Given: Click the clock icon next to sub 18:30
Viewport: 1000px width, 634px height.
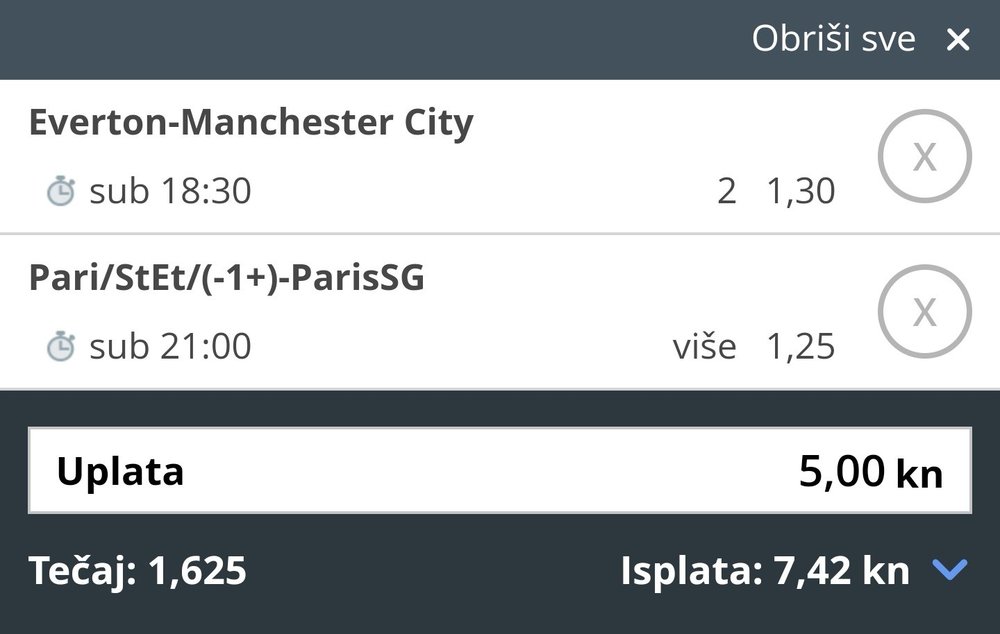Looking at the screenshot, I should 61,191.
